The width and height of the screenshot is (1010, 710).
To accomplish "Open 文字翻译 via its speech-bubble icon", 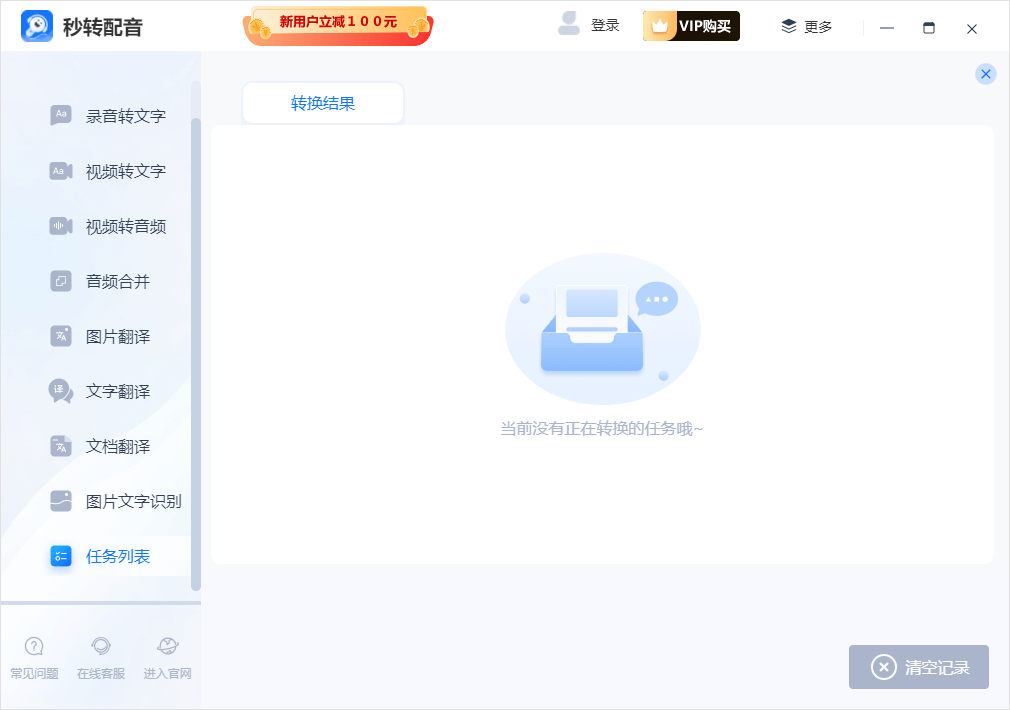I will (61, 391).
